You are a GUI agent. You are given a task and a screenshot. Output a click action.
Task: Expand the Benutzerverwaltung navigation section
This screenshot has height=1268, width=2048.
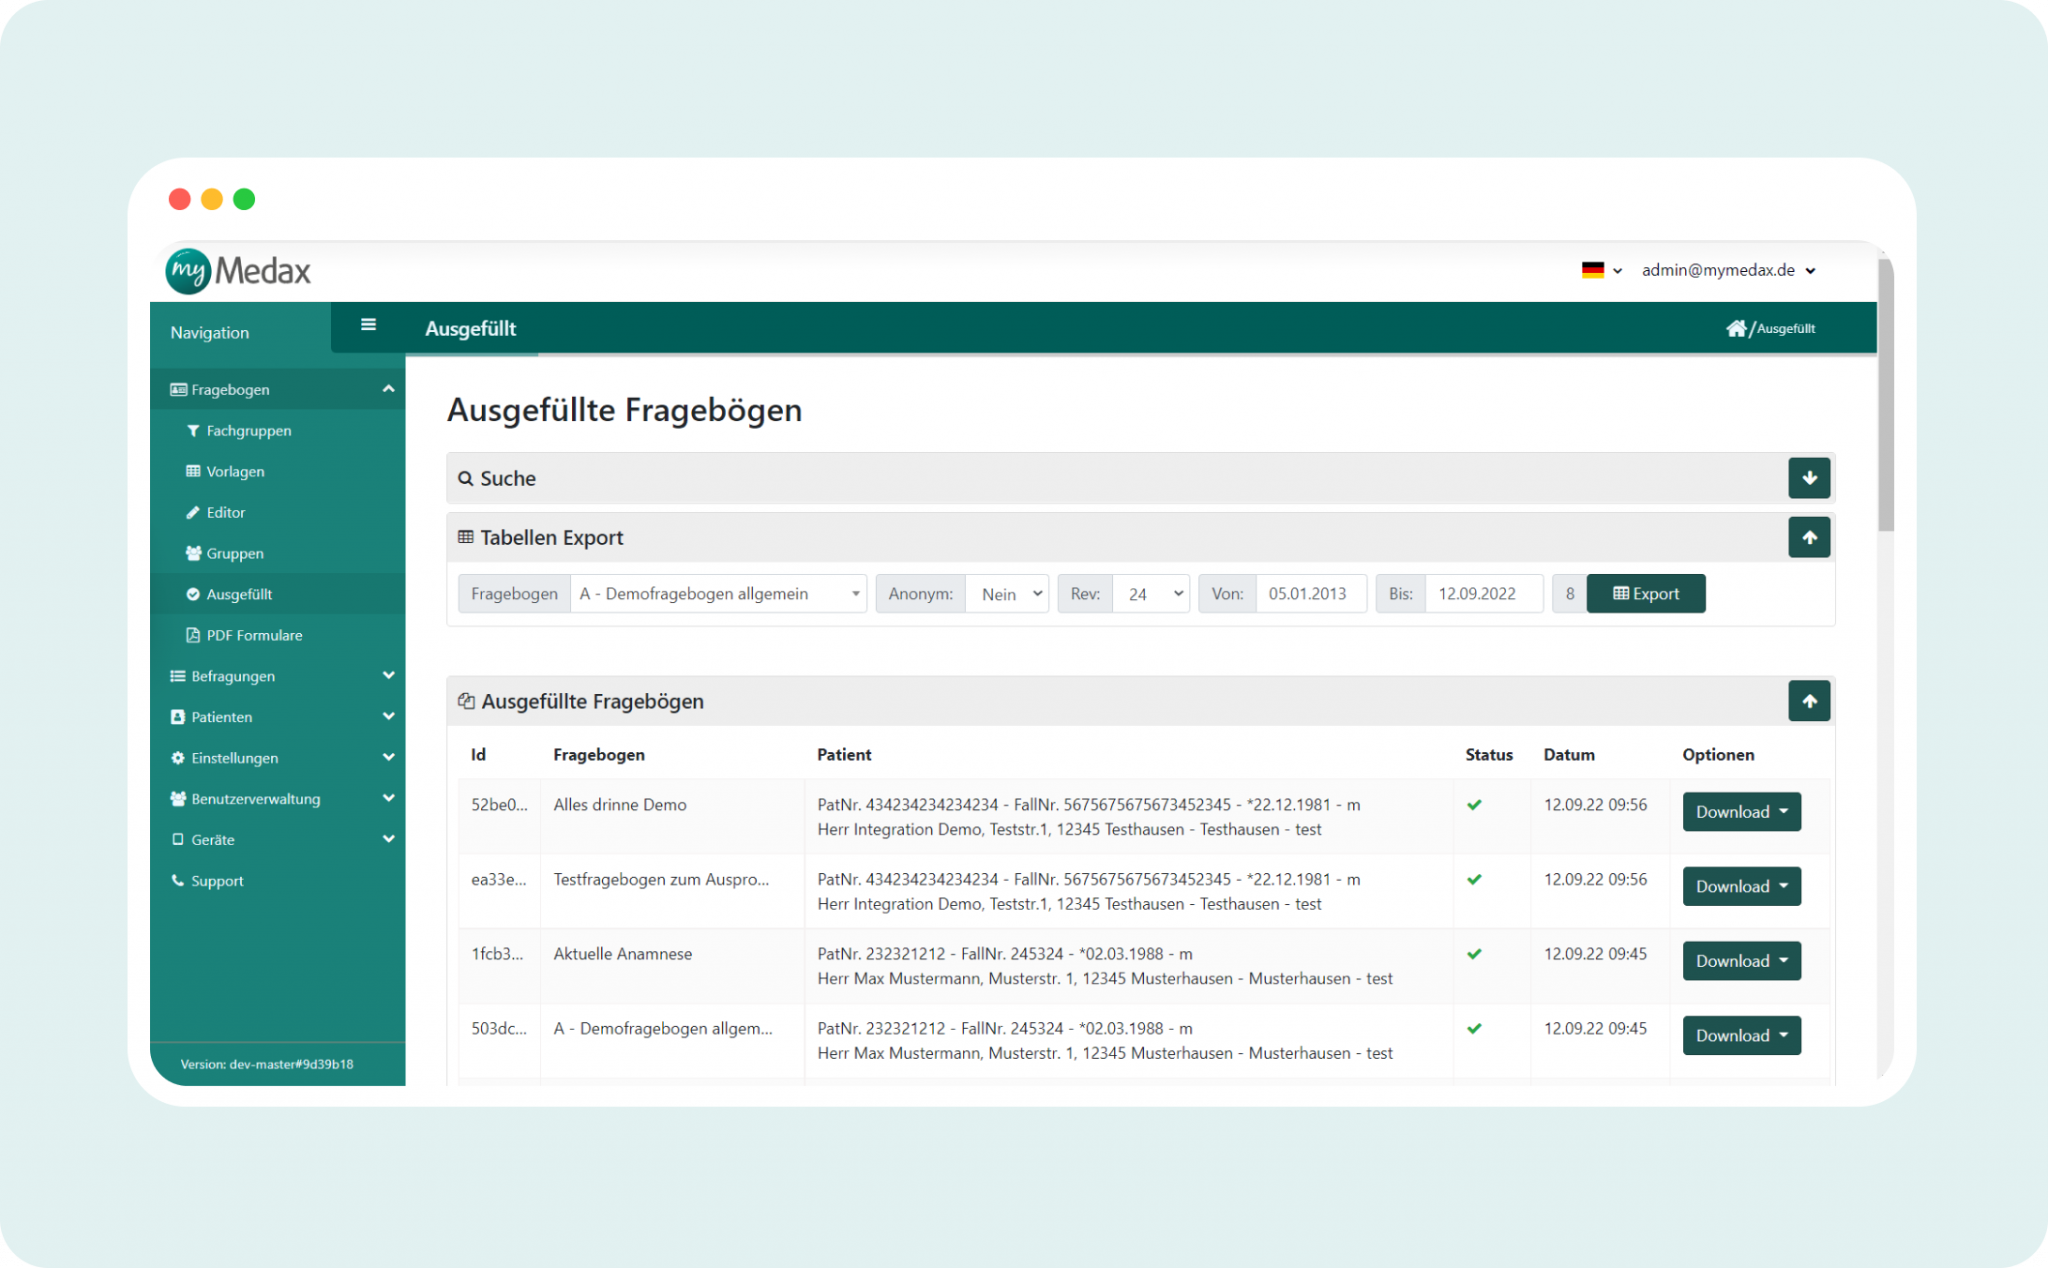278,799
